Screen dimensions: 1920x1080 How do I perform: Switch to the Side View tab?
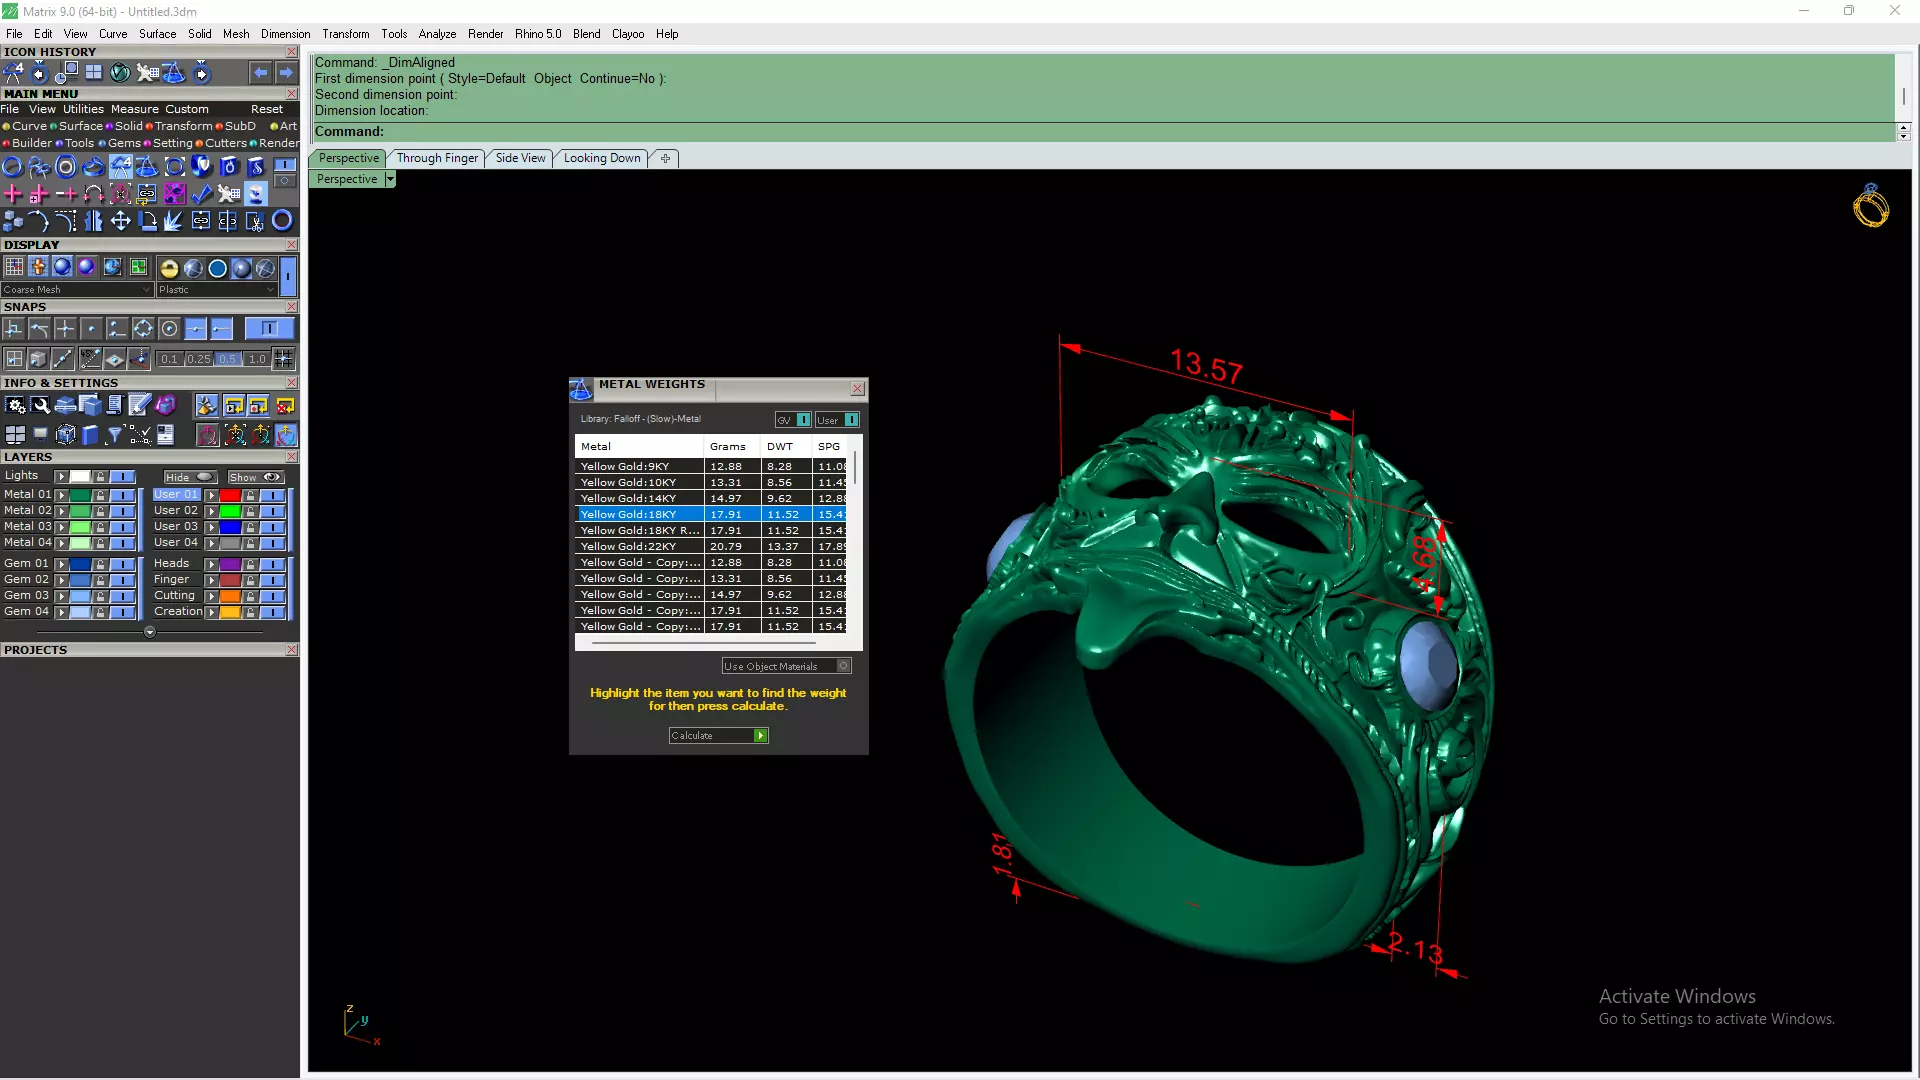[521, 158]
